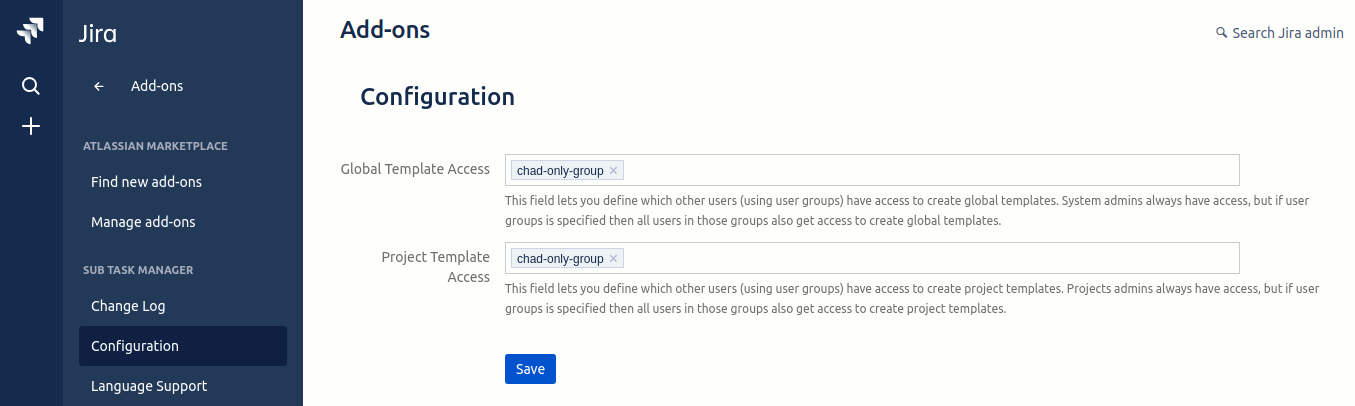The image size is (1355, 406).
Task: Focus the Global Template Access field
Action: click(x=872, y=170)
